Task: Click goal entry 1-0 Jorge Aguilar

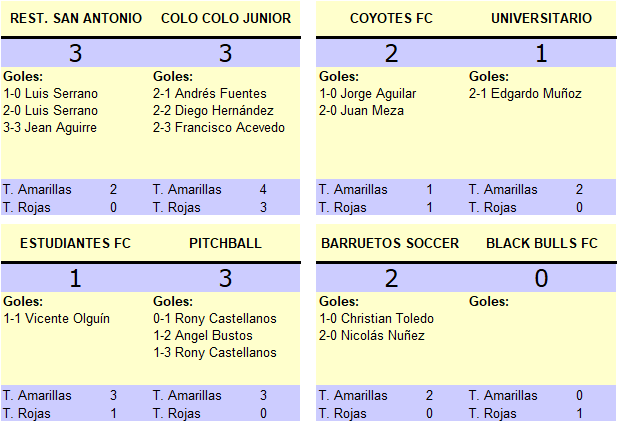Action: [368, 94]
